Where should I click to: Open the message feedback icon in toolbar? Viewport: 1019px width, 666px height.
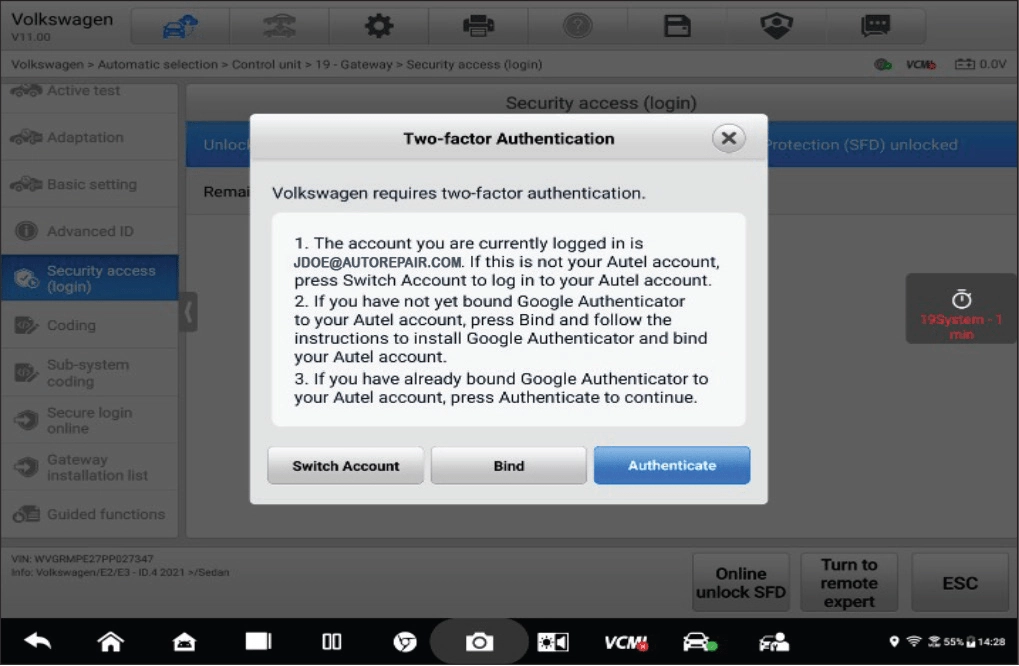pyautogui.click(x=875, y=26)
